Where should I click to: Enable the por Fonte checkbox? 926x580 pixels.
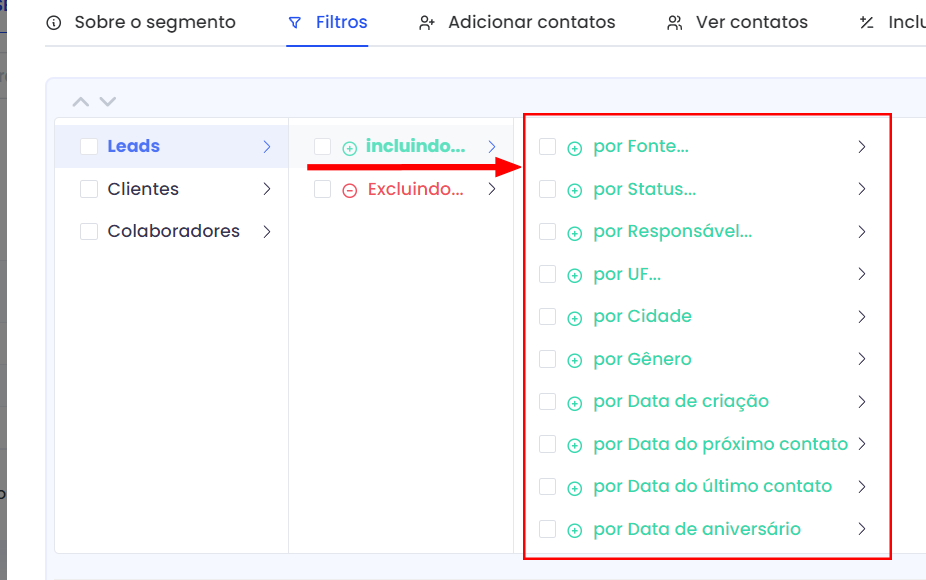coord(547,147)
